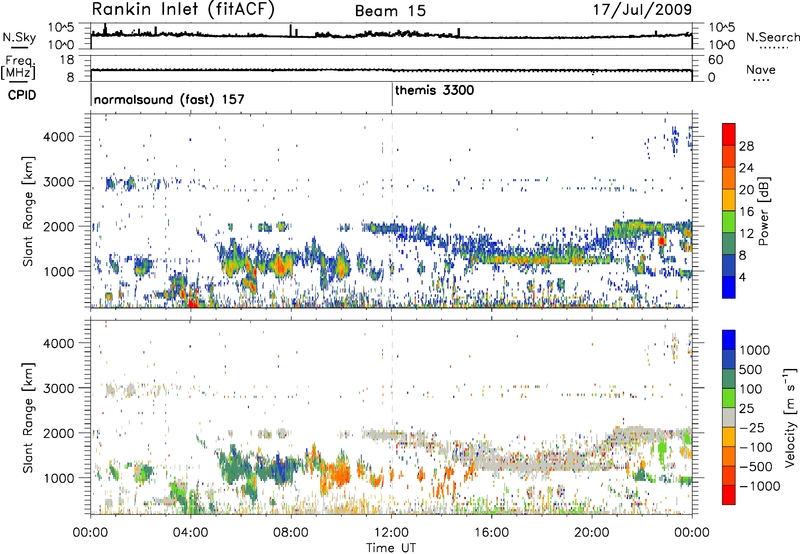Screen dimensions: 800x554
Task: Click the 18 tick on the frequency axis
Action: pyautogui.click(x=67, y=60)
